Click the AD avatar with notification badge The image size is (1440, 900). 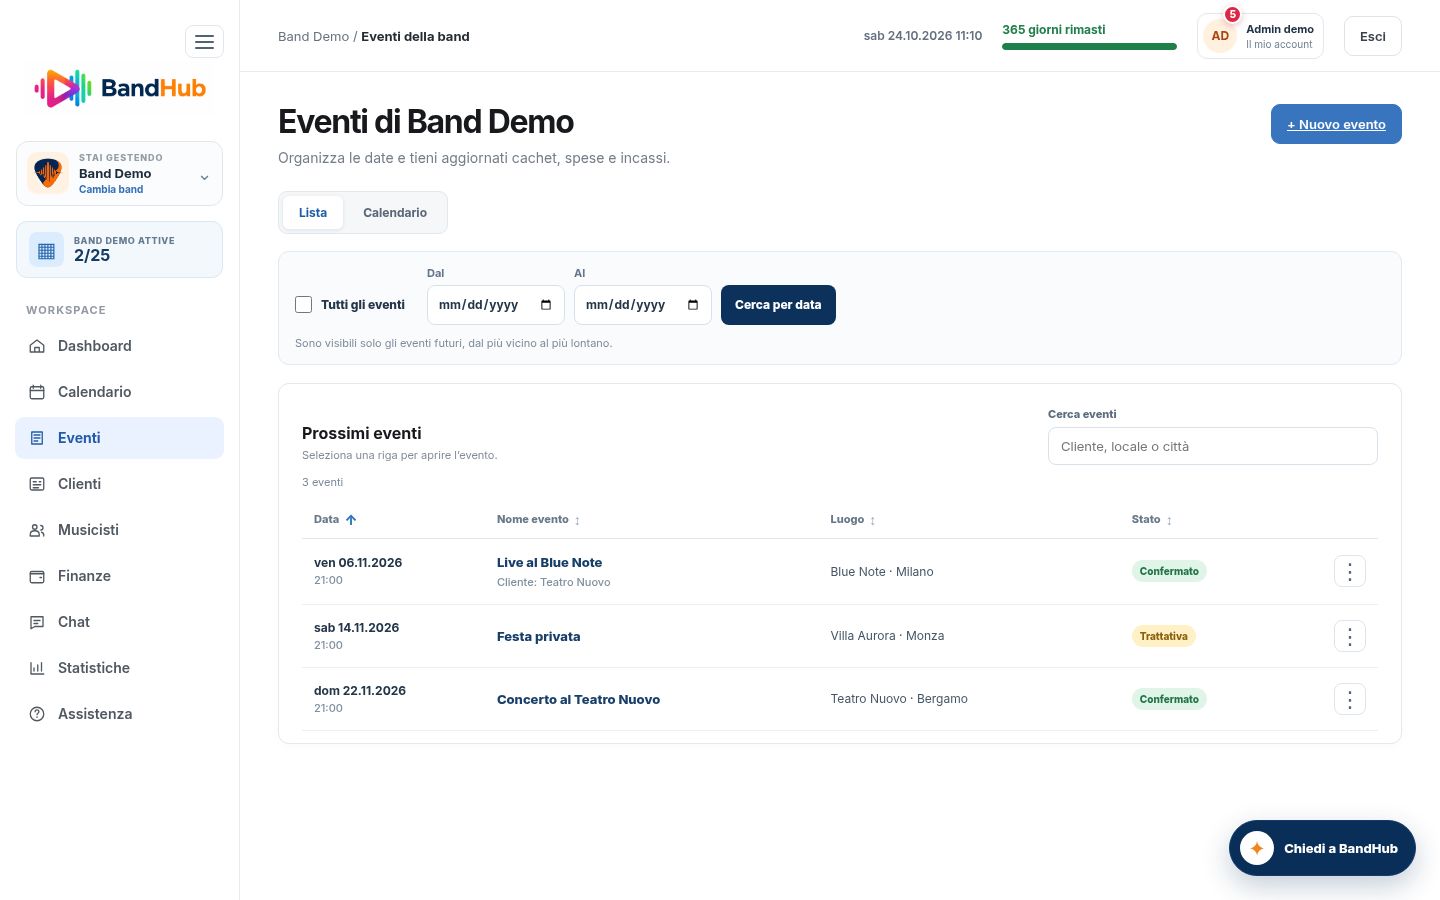tap(1220, 35)
